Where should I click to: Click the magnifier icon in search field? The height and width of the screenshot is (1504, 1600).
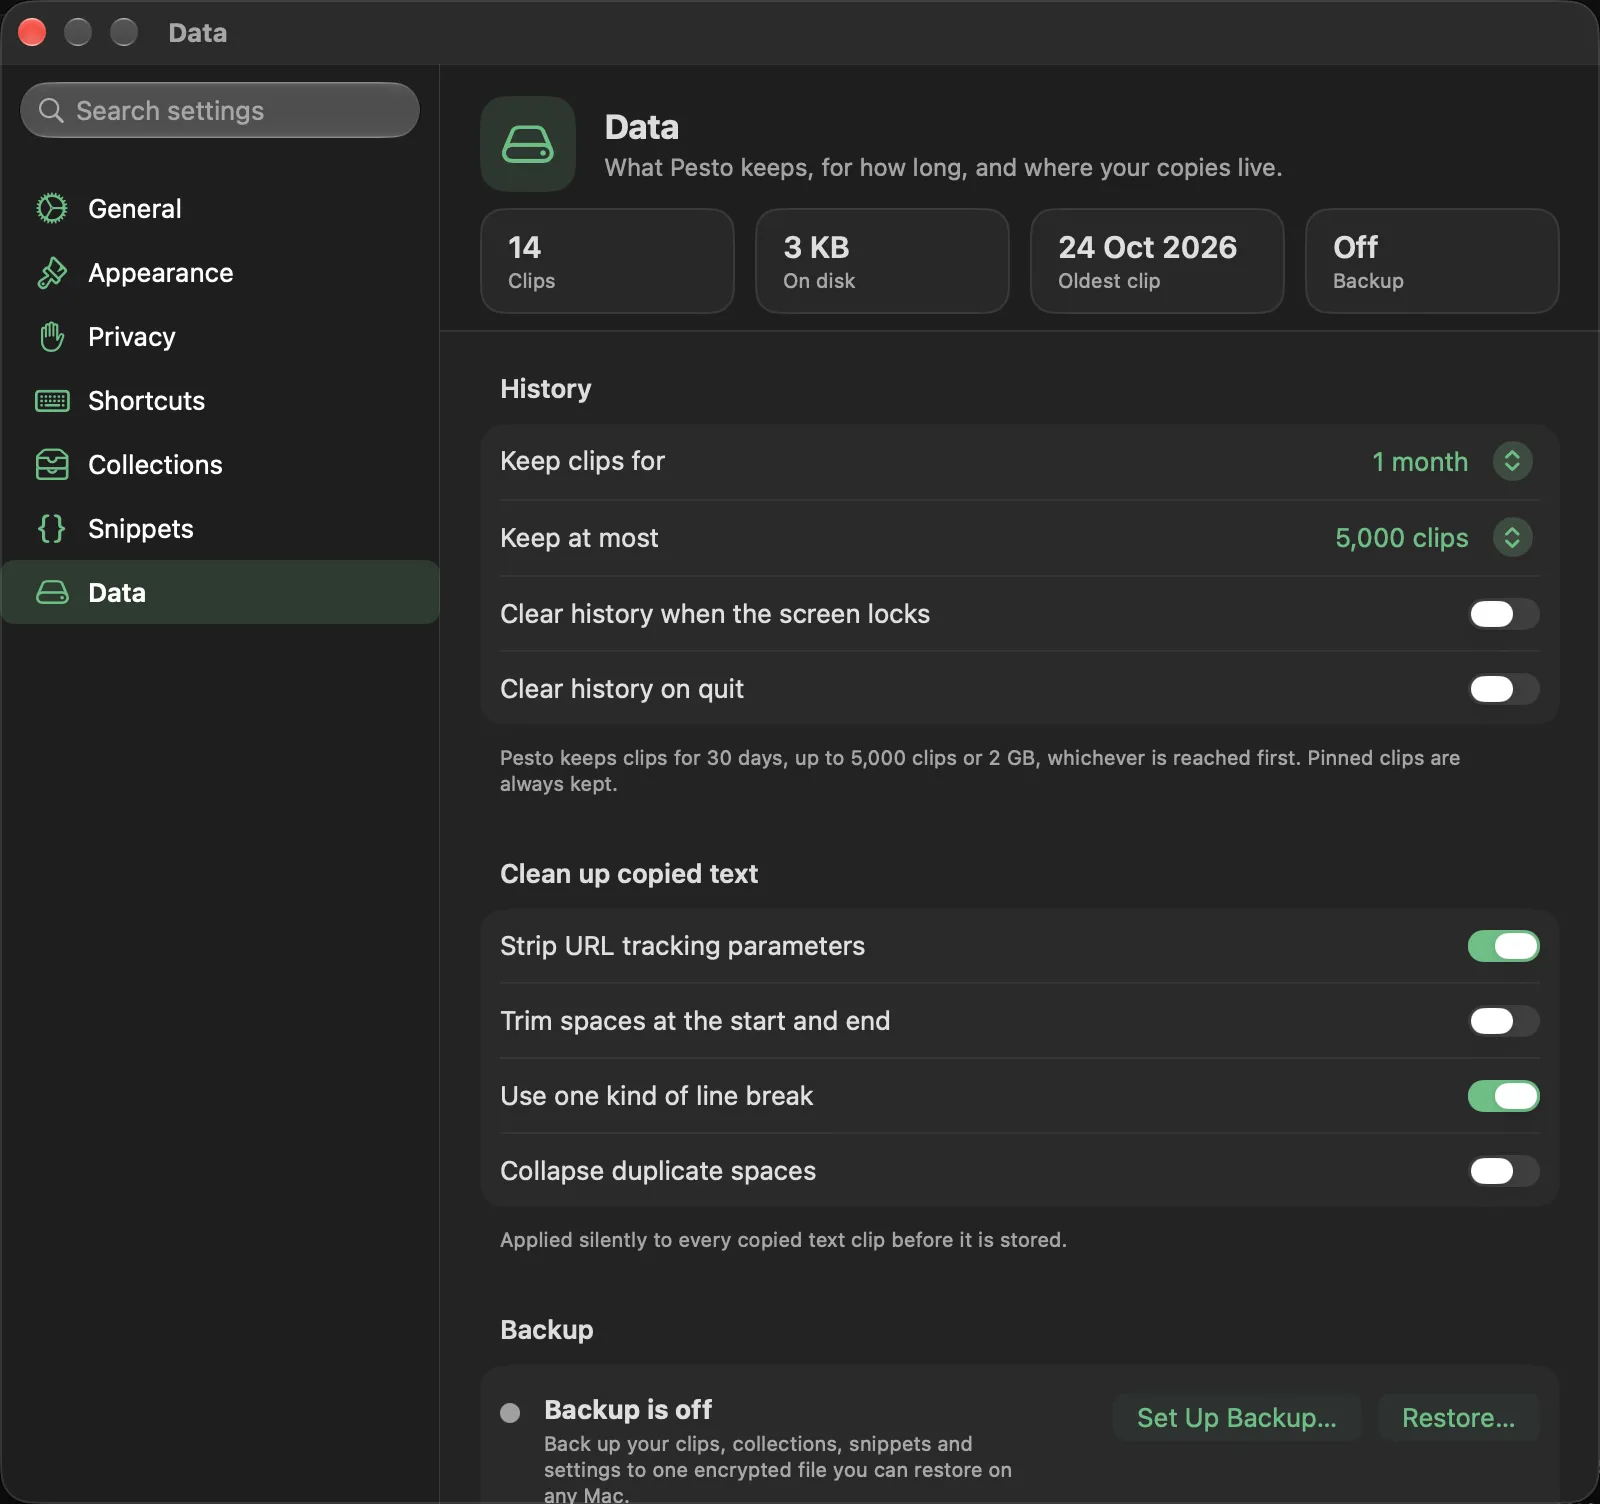(x=51, y=110)
